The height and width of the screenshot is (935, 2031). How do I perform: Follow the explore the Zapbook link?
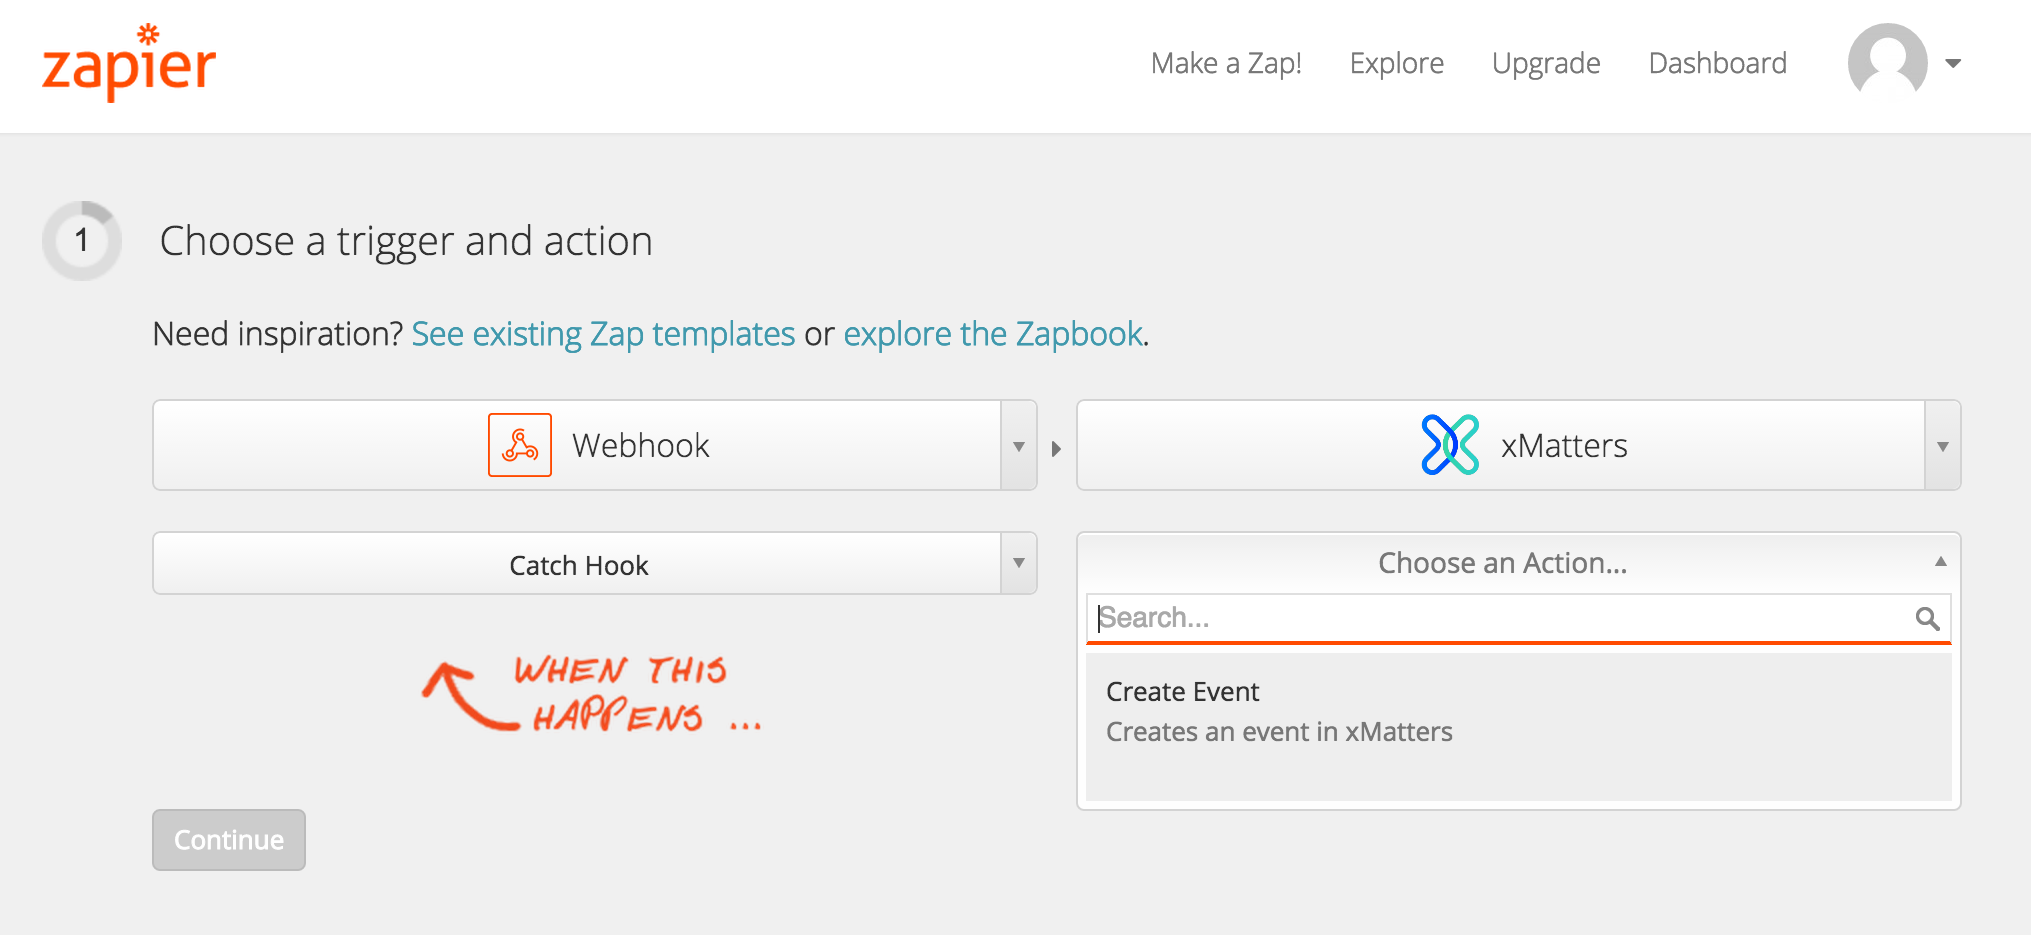tap(993, 334)
